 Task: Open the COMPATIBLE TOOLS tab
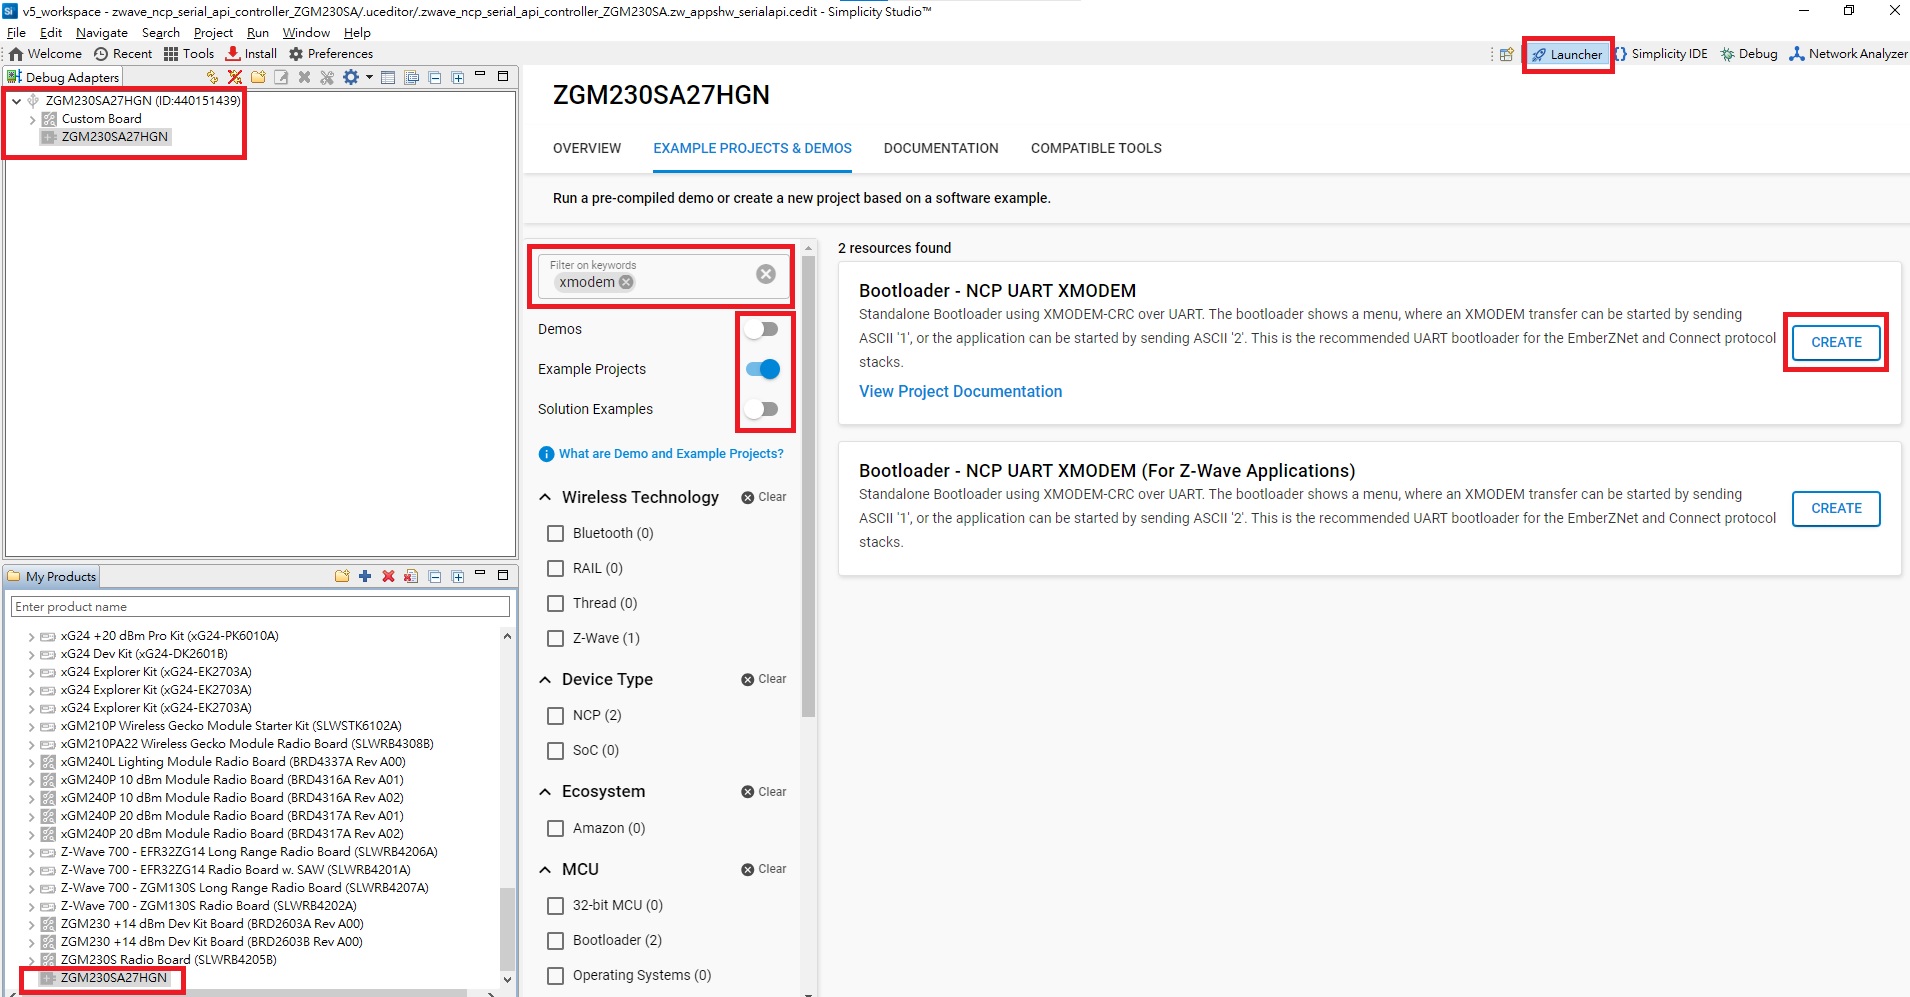pyautogui.click(x=1096, y=148)
